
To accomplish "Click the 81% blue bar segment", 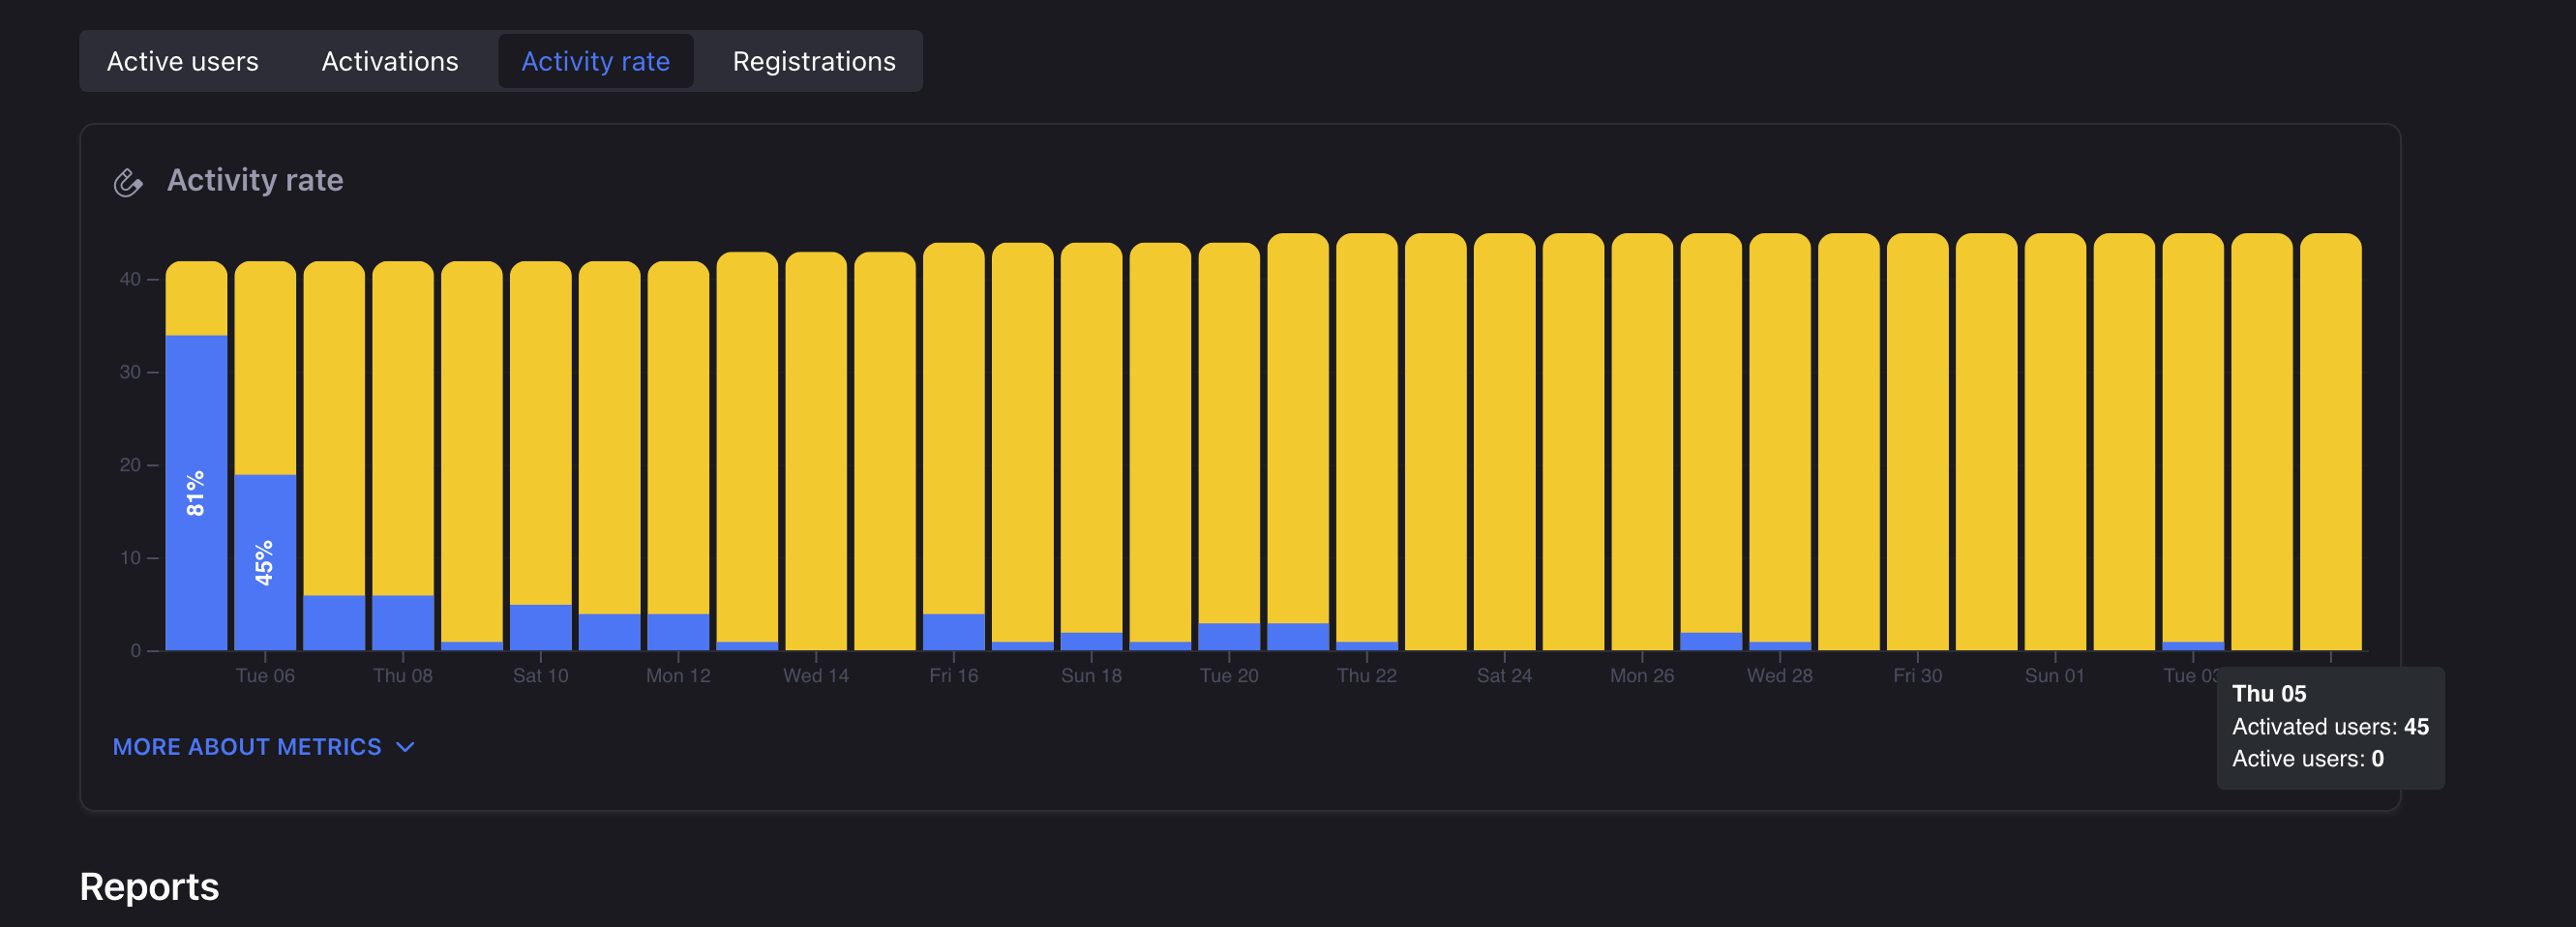I will coord(196,492).
